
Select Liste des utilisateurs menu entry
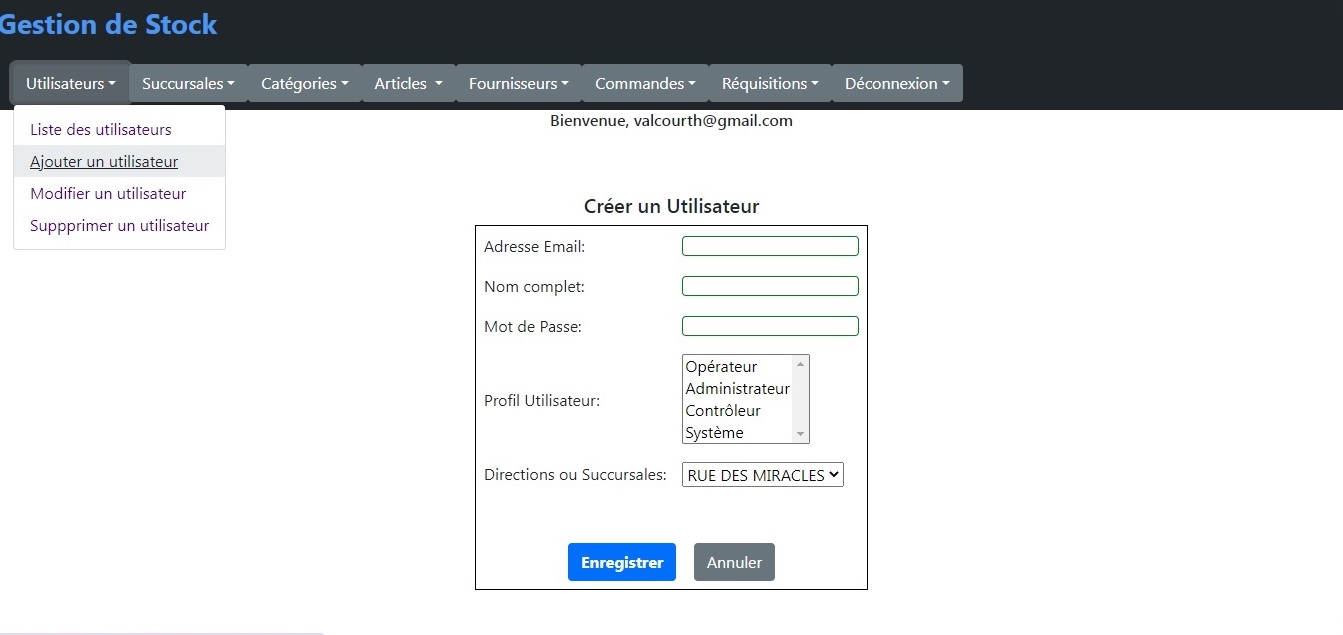[101, 130]
